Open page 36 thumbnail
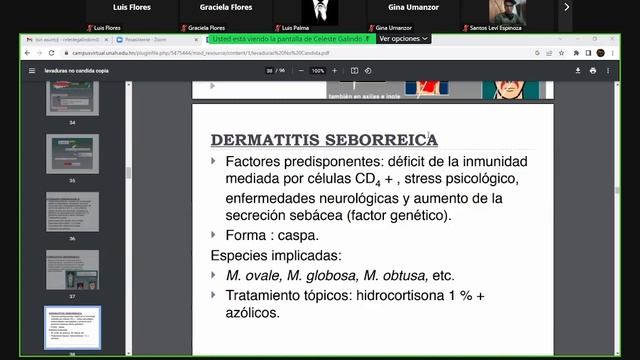 click(x=72, y=212)
